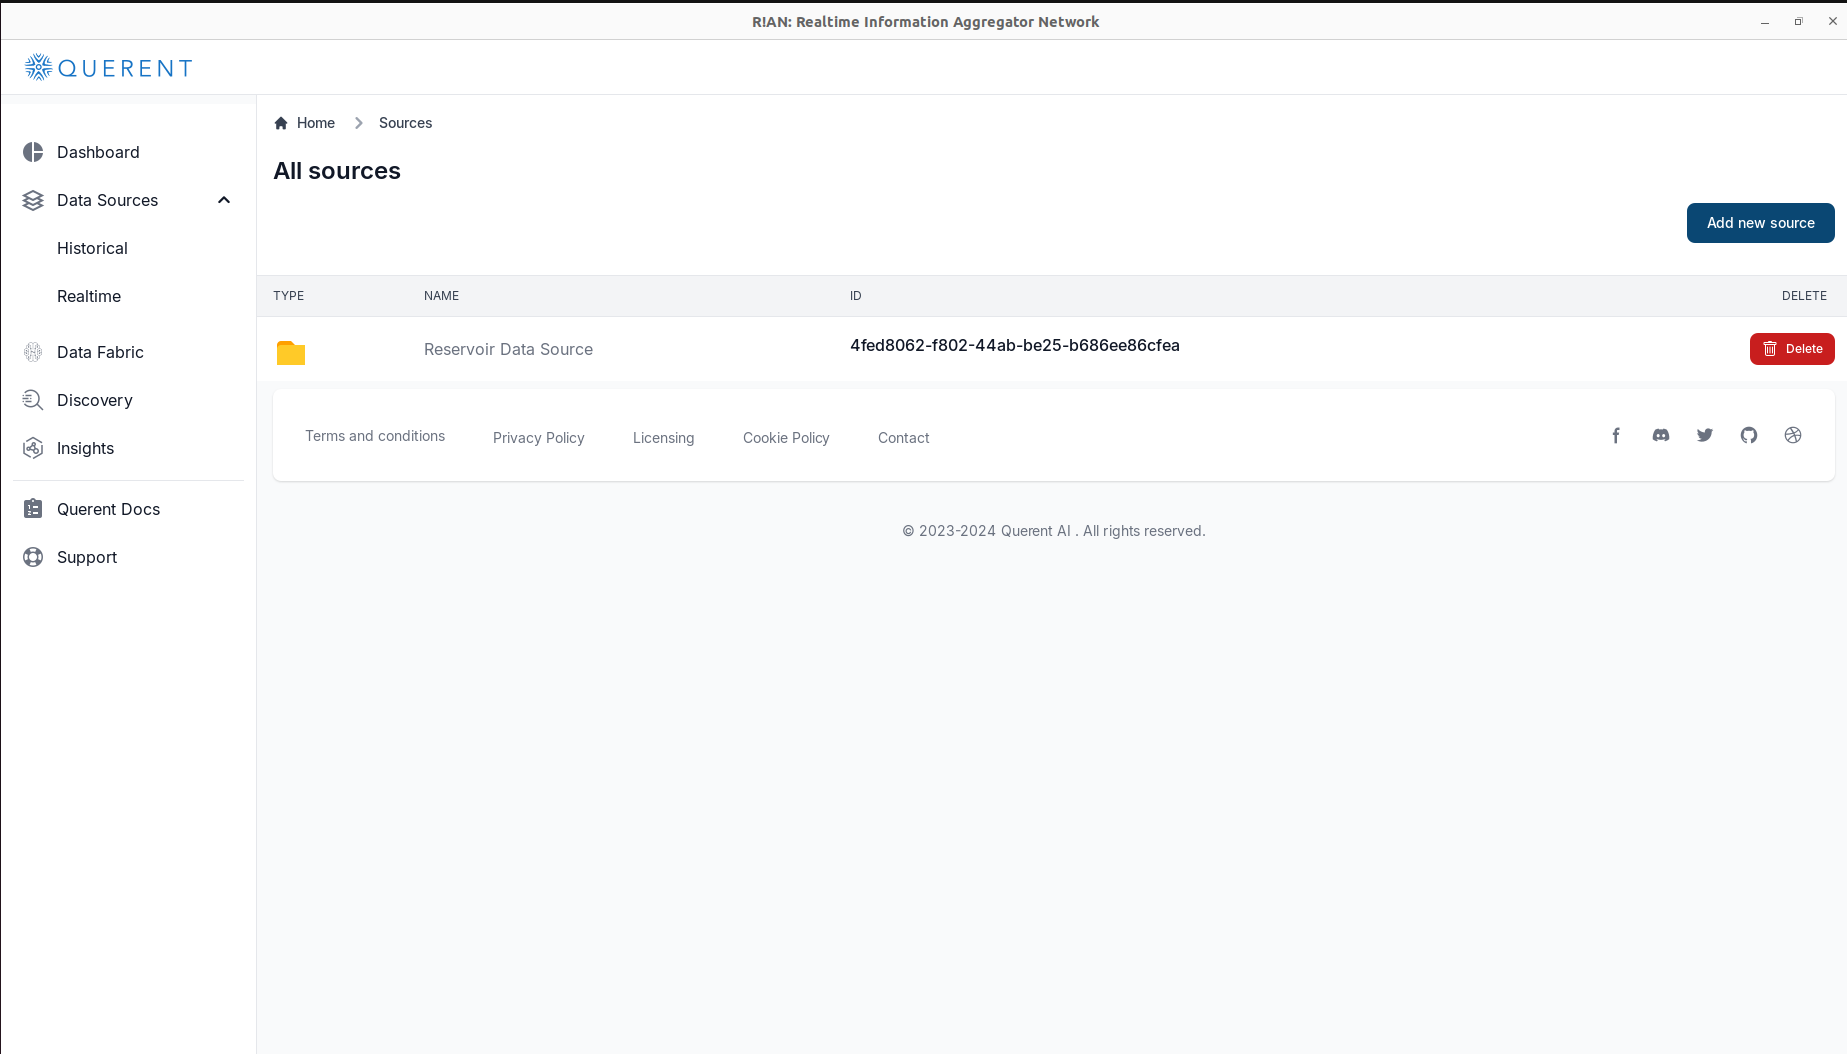Image resolution: width=1847 pixels, height=1054 pixels.
Task: Click the NAME column header
Action: click(441, 296)
